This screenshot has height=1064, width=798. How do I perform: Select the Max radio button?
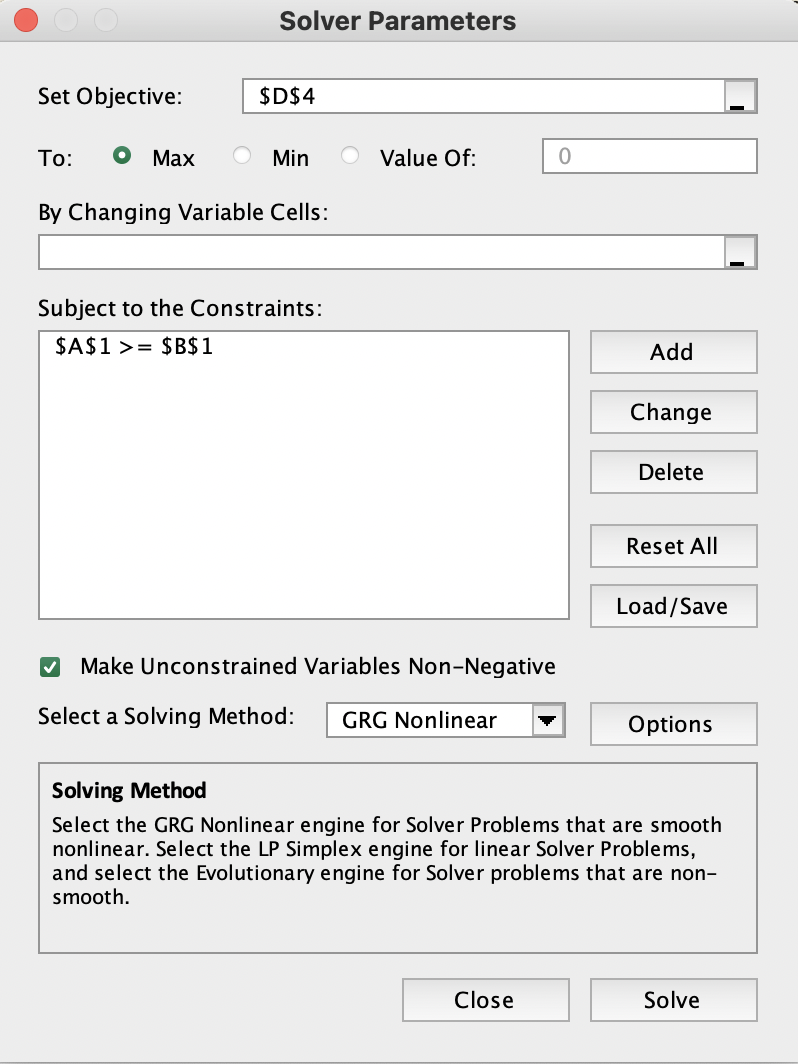[x=123, y=157]
